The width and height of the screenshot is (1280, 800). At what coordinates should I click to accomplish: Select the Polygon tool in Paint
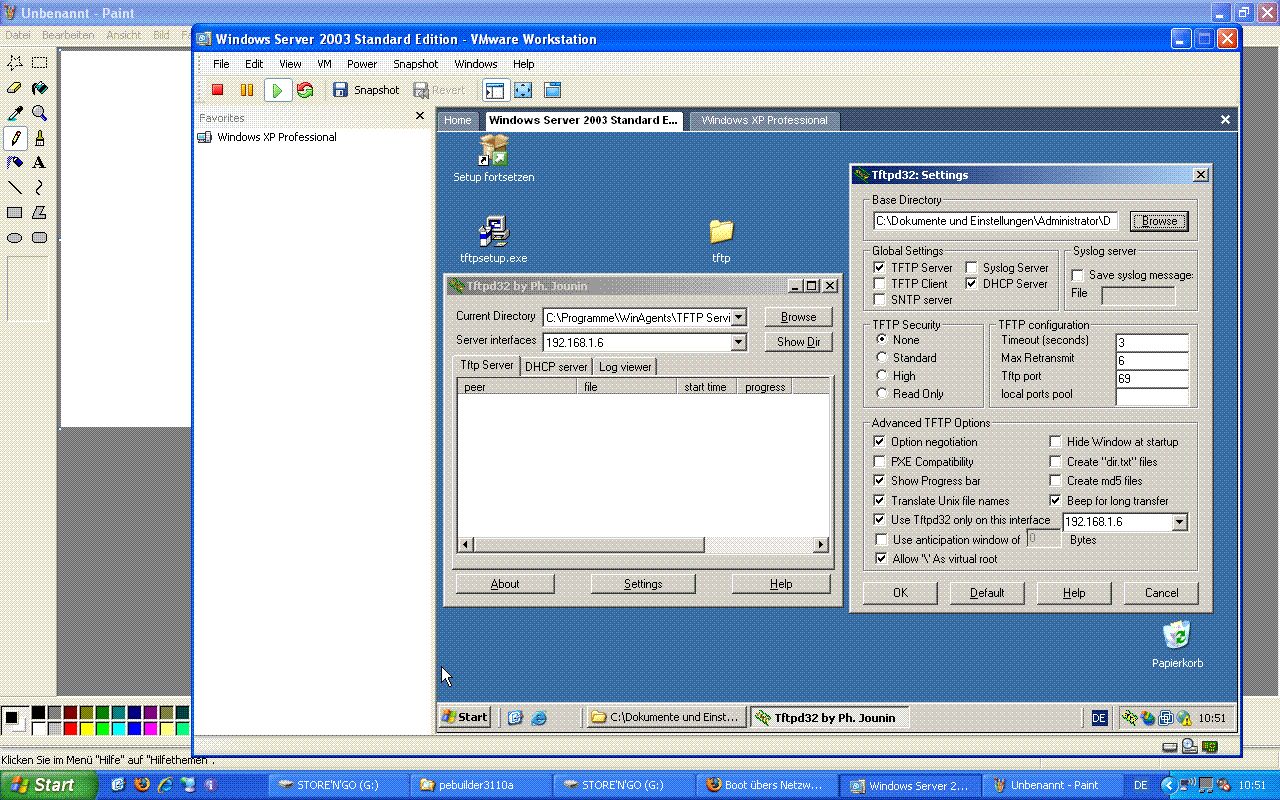pos(40,212)
